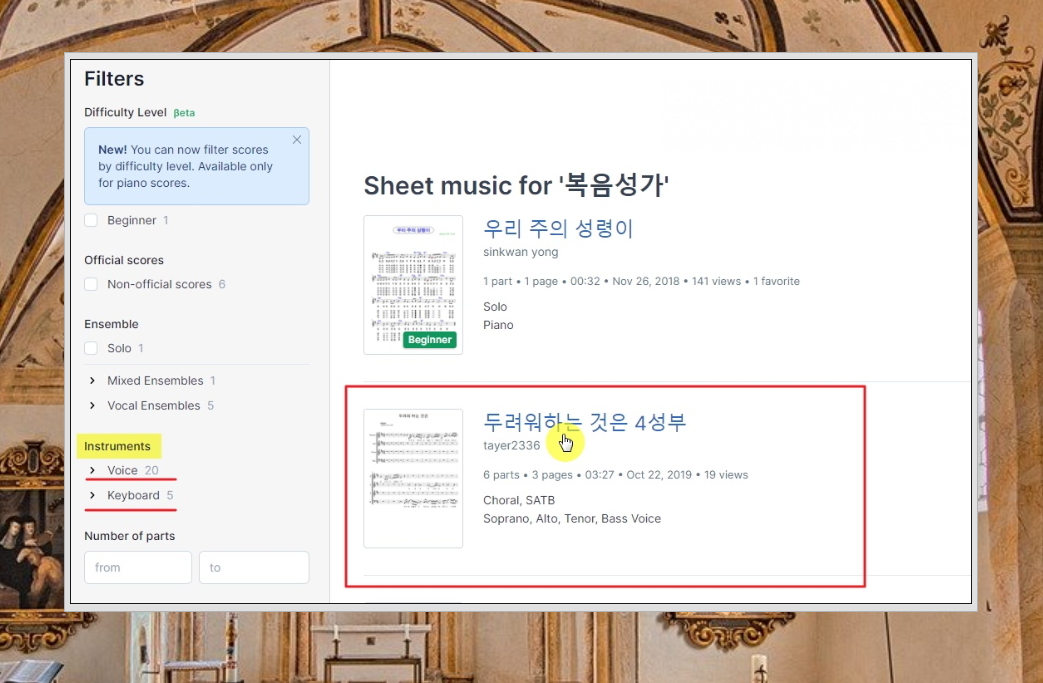This screenshot has width=1043, height=683.
Task: Click the 'Choral, SATB' text
Action: pos(519,500)
